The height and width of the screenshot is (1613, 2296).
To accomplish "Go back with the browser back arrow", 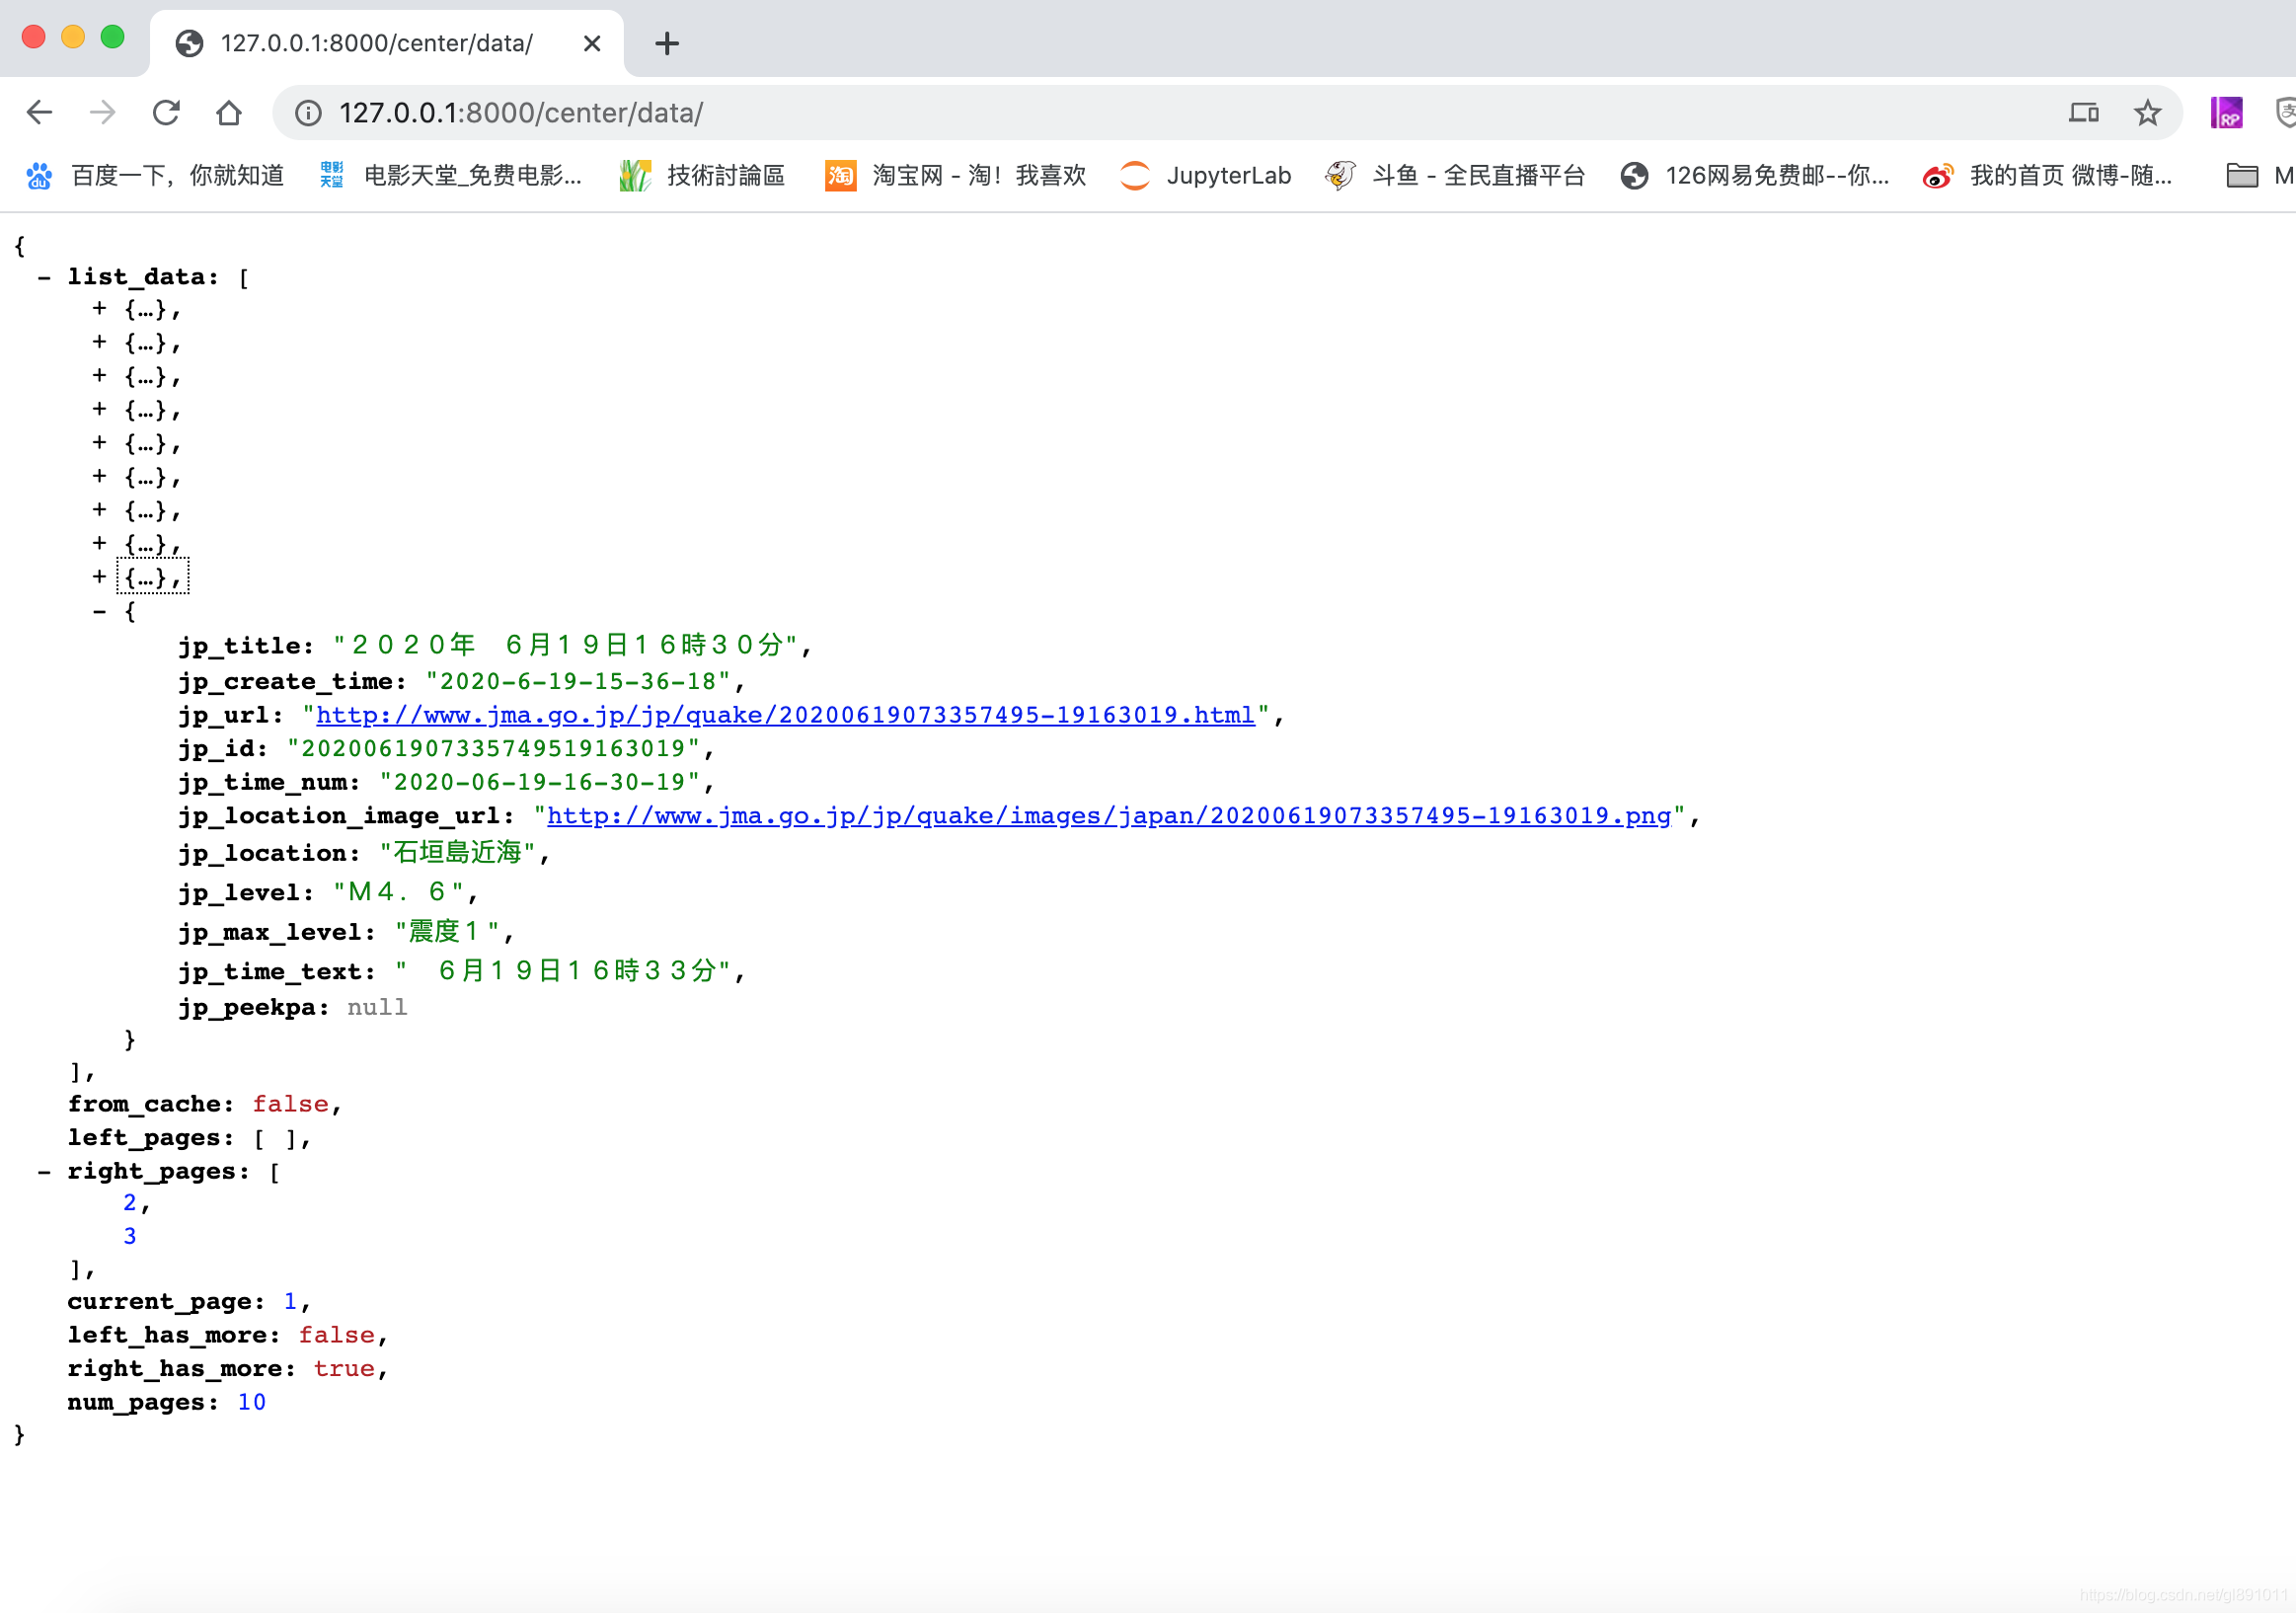I will pos(39,113).
